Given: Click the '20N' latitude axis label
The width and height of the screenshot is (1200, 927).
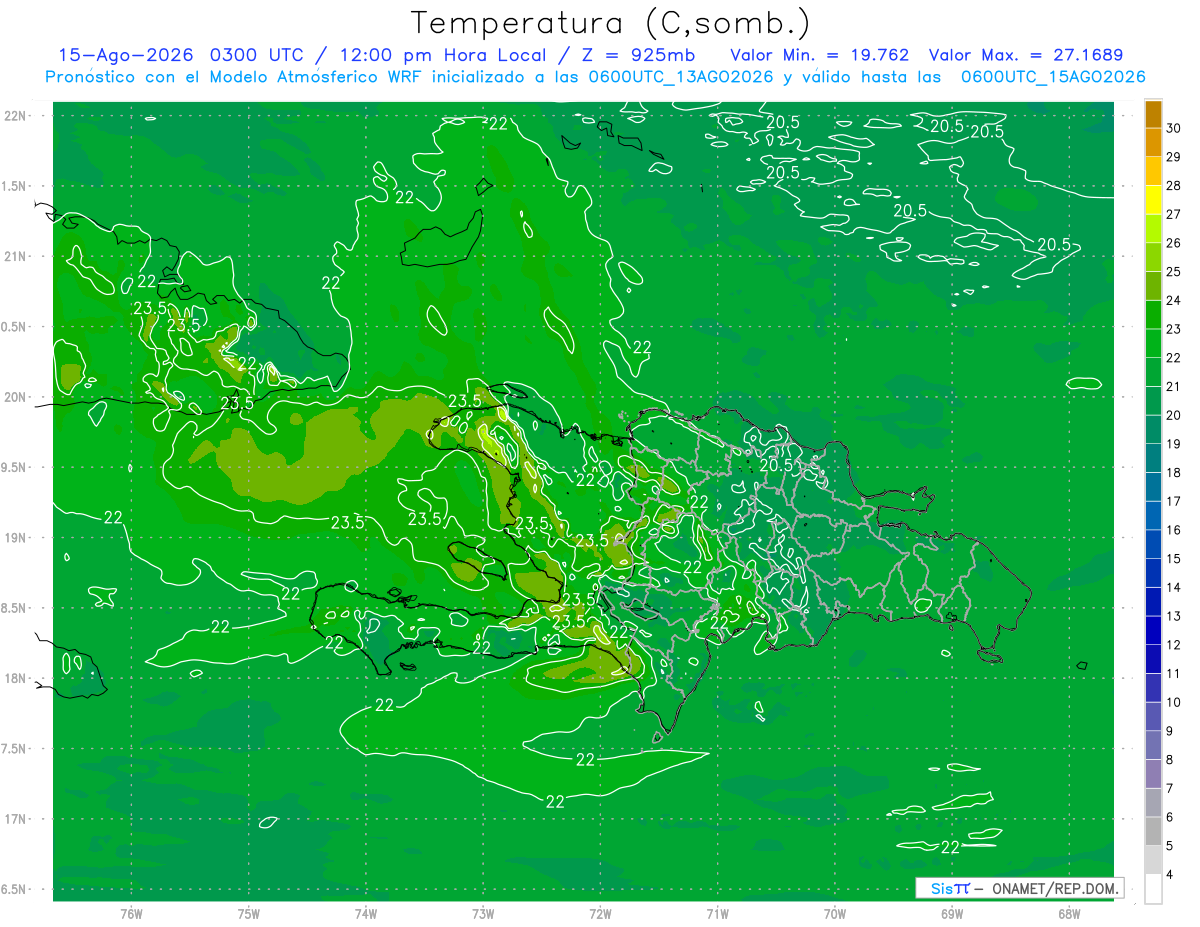Looking at the screenshot, I should pos(16,397).
